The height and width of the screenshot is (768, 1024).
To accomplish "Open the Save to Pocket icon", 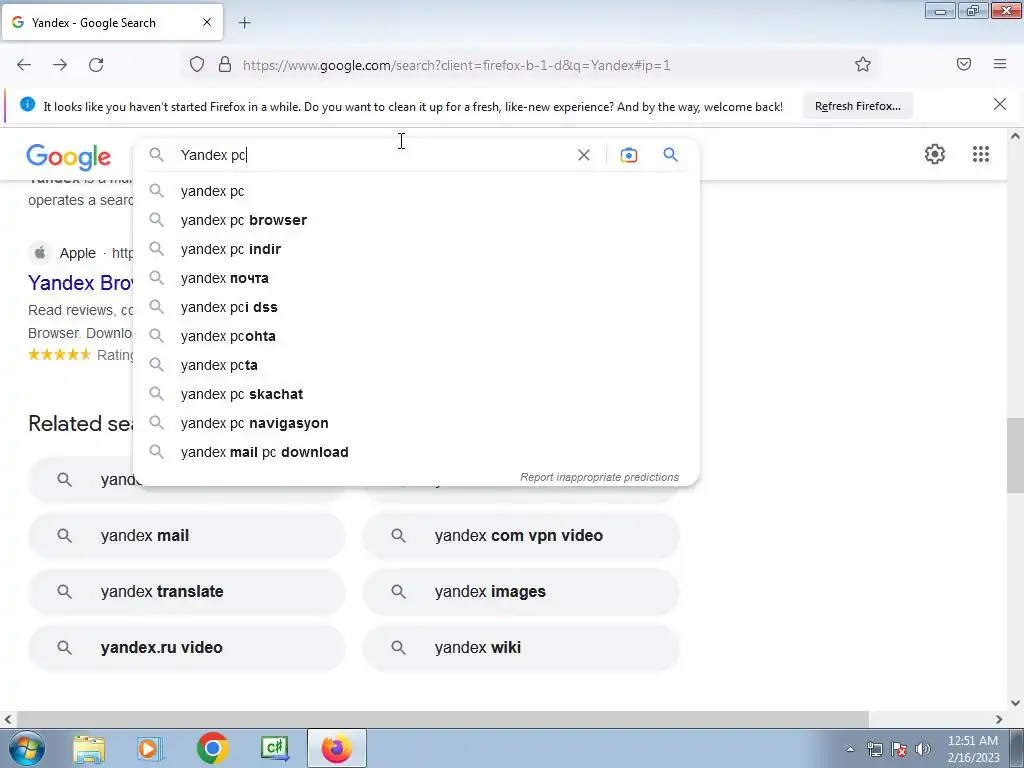I will [x=964, y=64].
